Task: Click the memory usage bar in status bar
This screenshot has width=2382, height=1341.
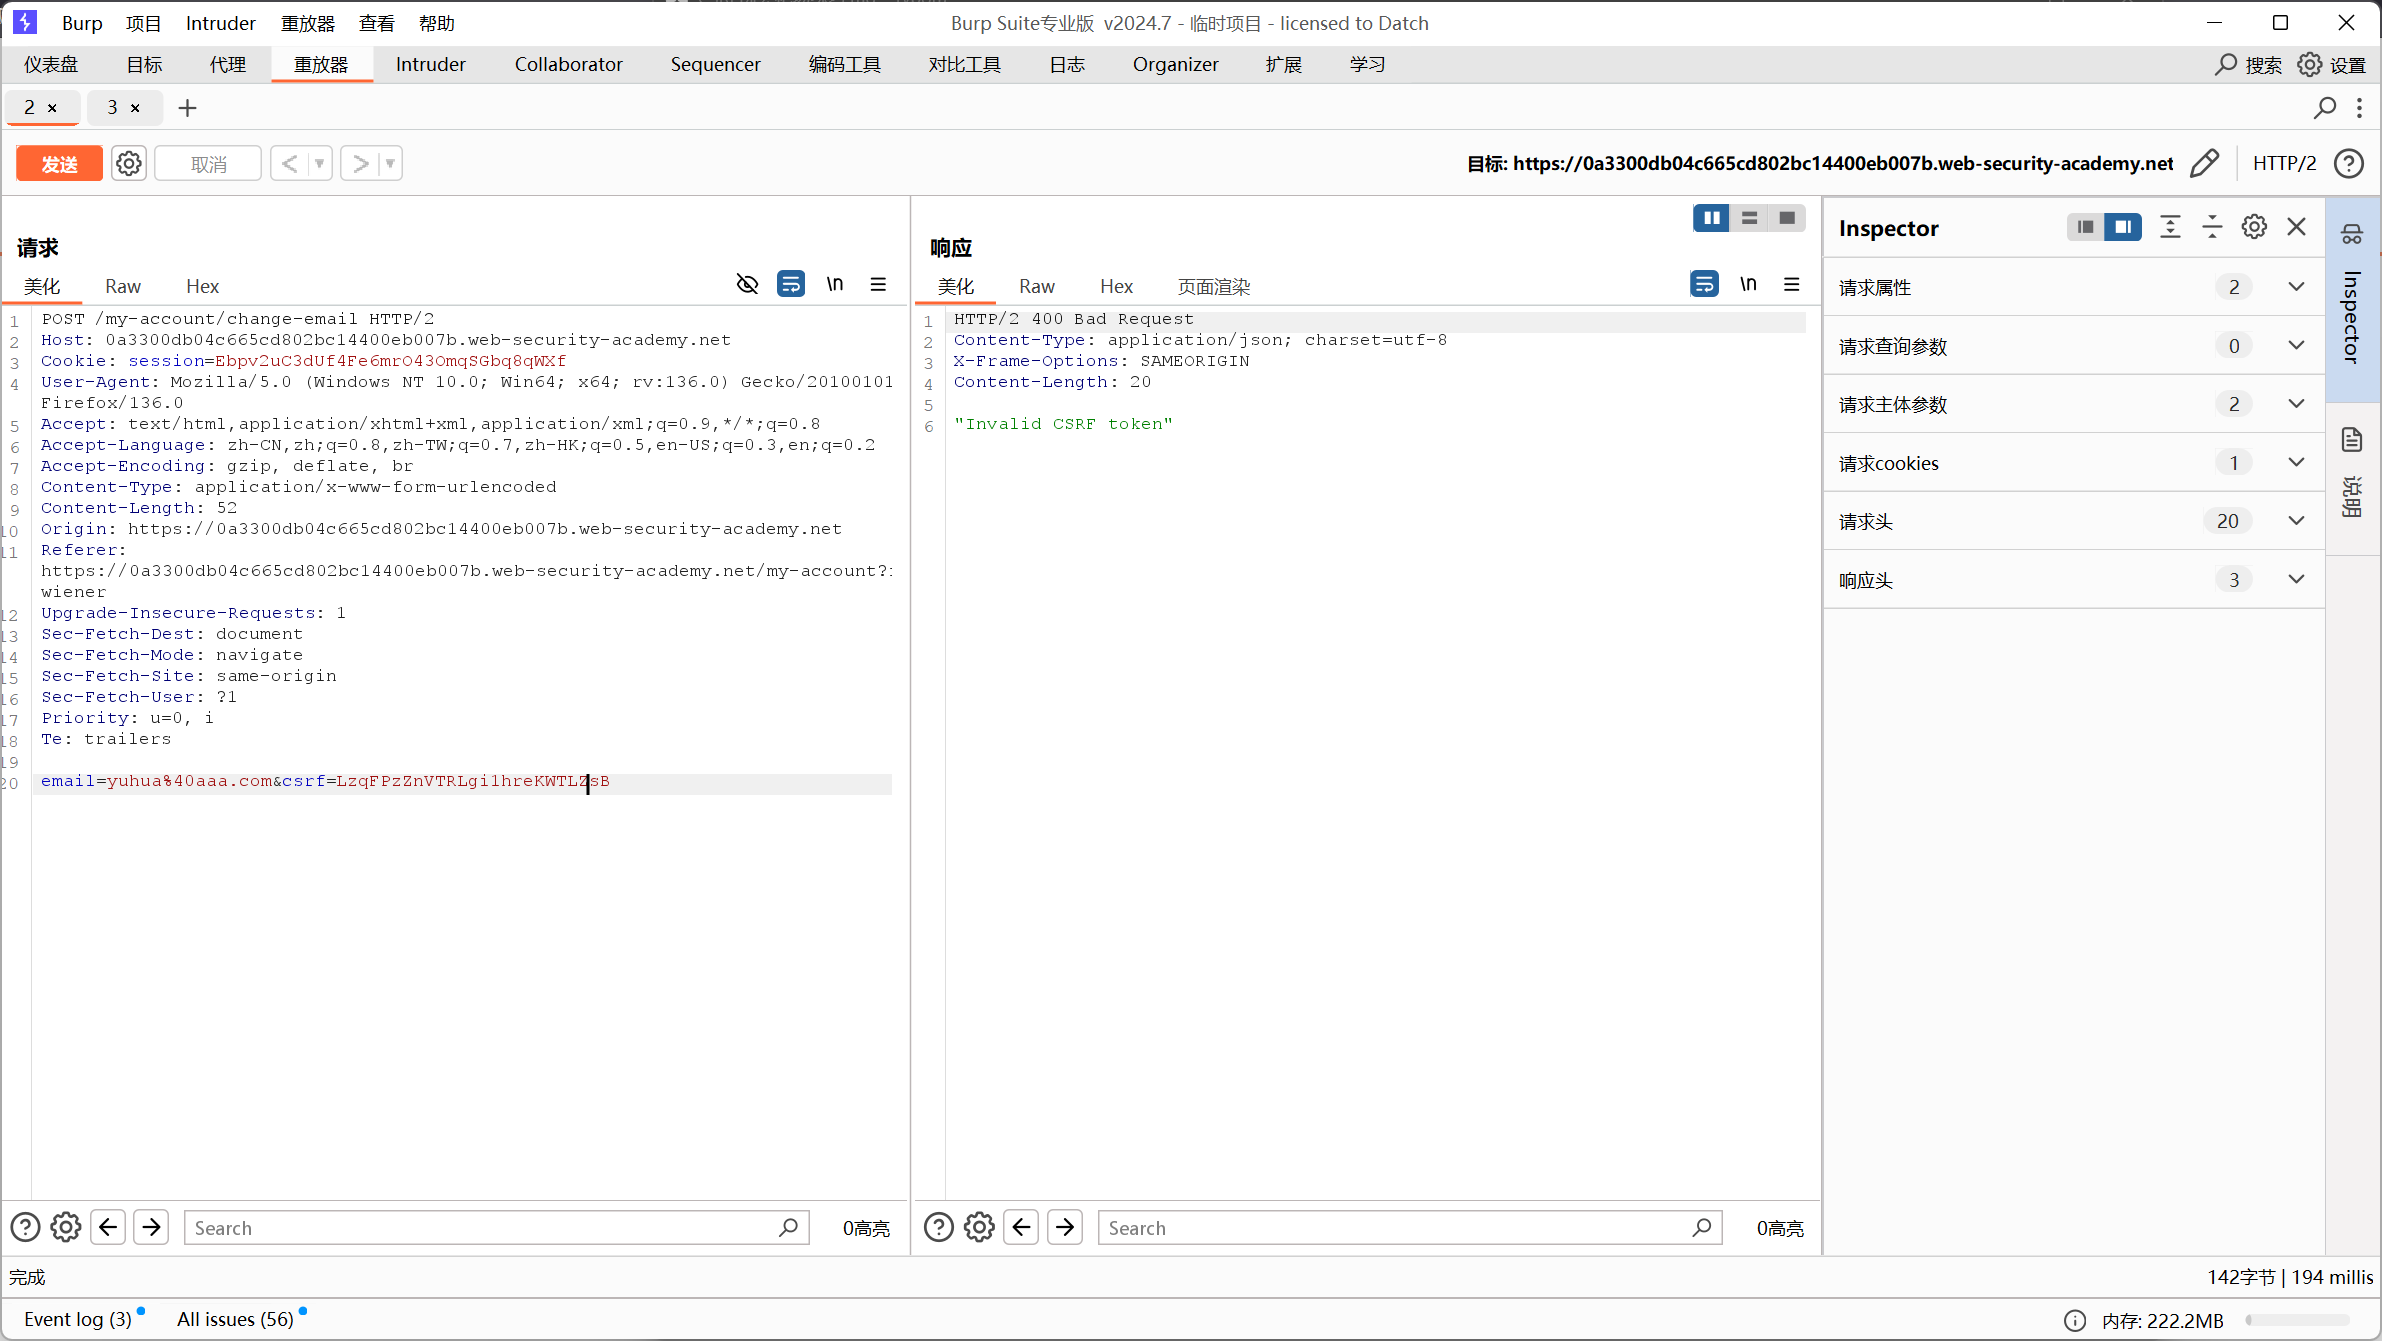Action: [x=2297, y=1320]
